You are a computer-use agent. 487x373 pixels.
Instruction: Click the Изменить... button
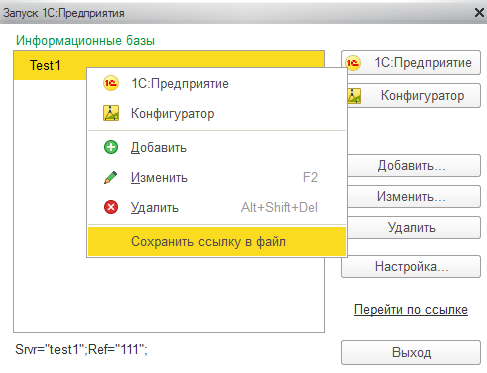pos(414,196)
